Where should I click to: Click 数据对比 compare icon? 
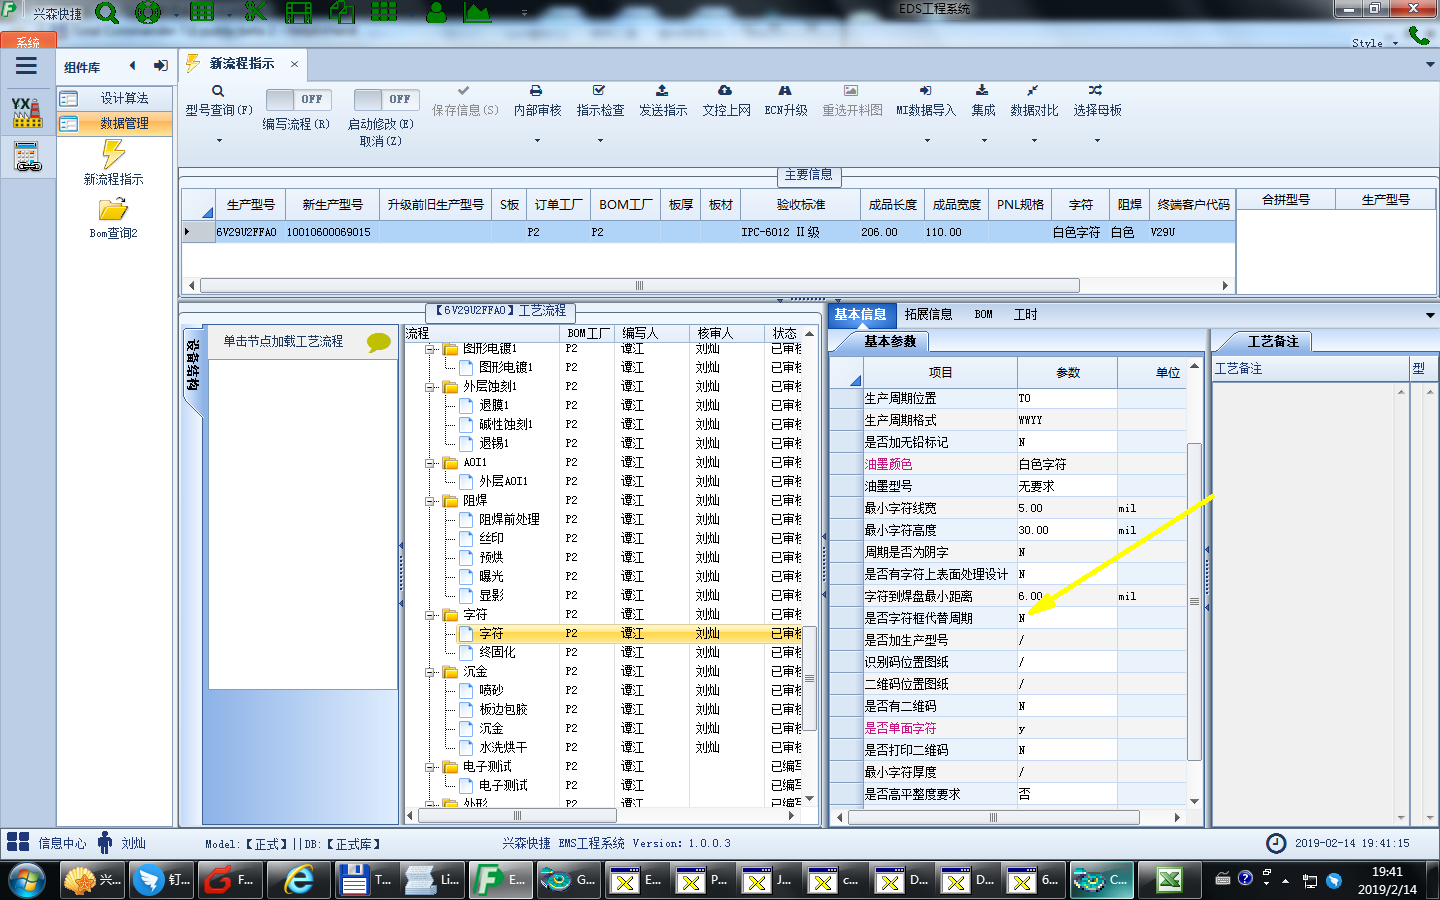tap(1032, 91)
